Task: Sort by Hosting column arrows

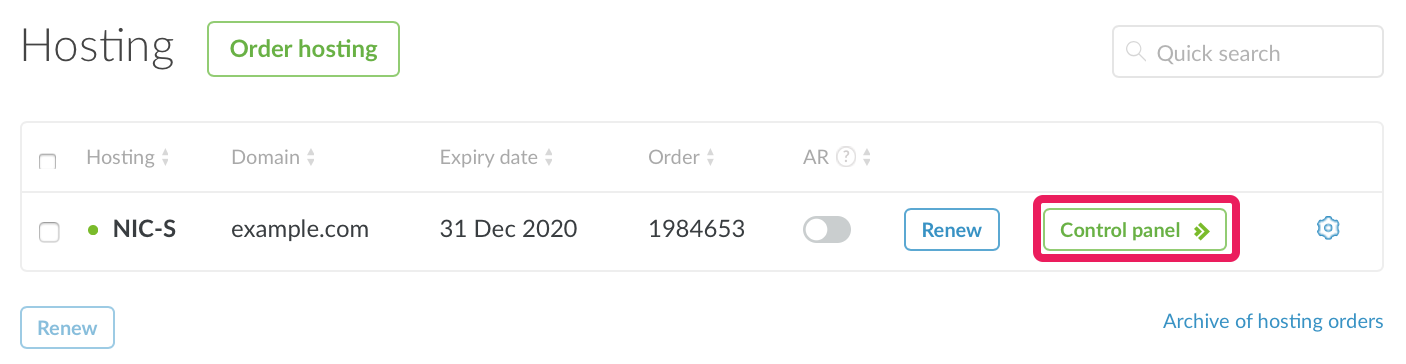Action: click(165, 158)
